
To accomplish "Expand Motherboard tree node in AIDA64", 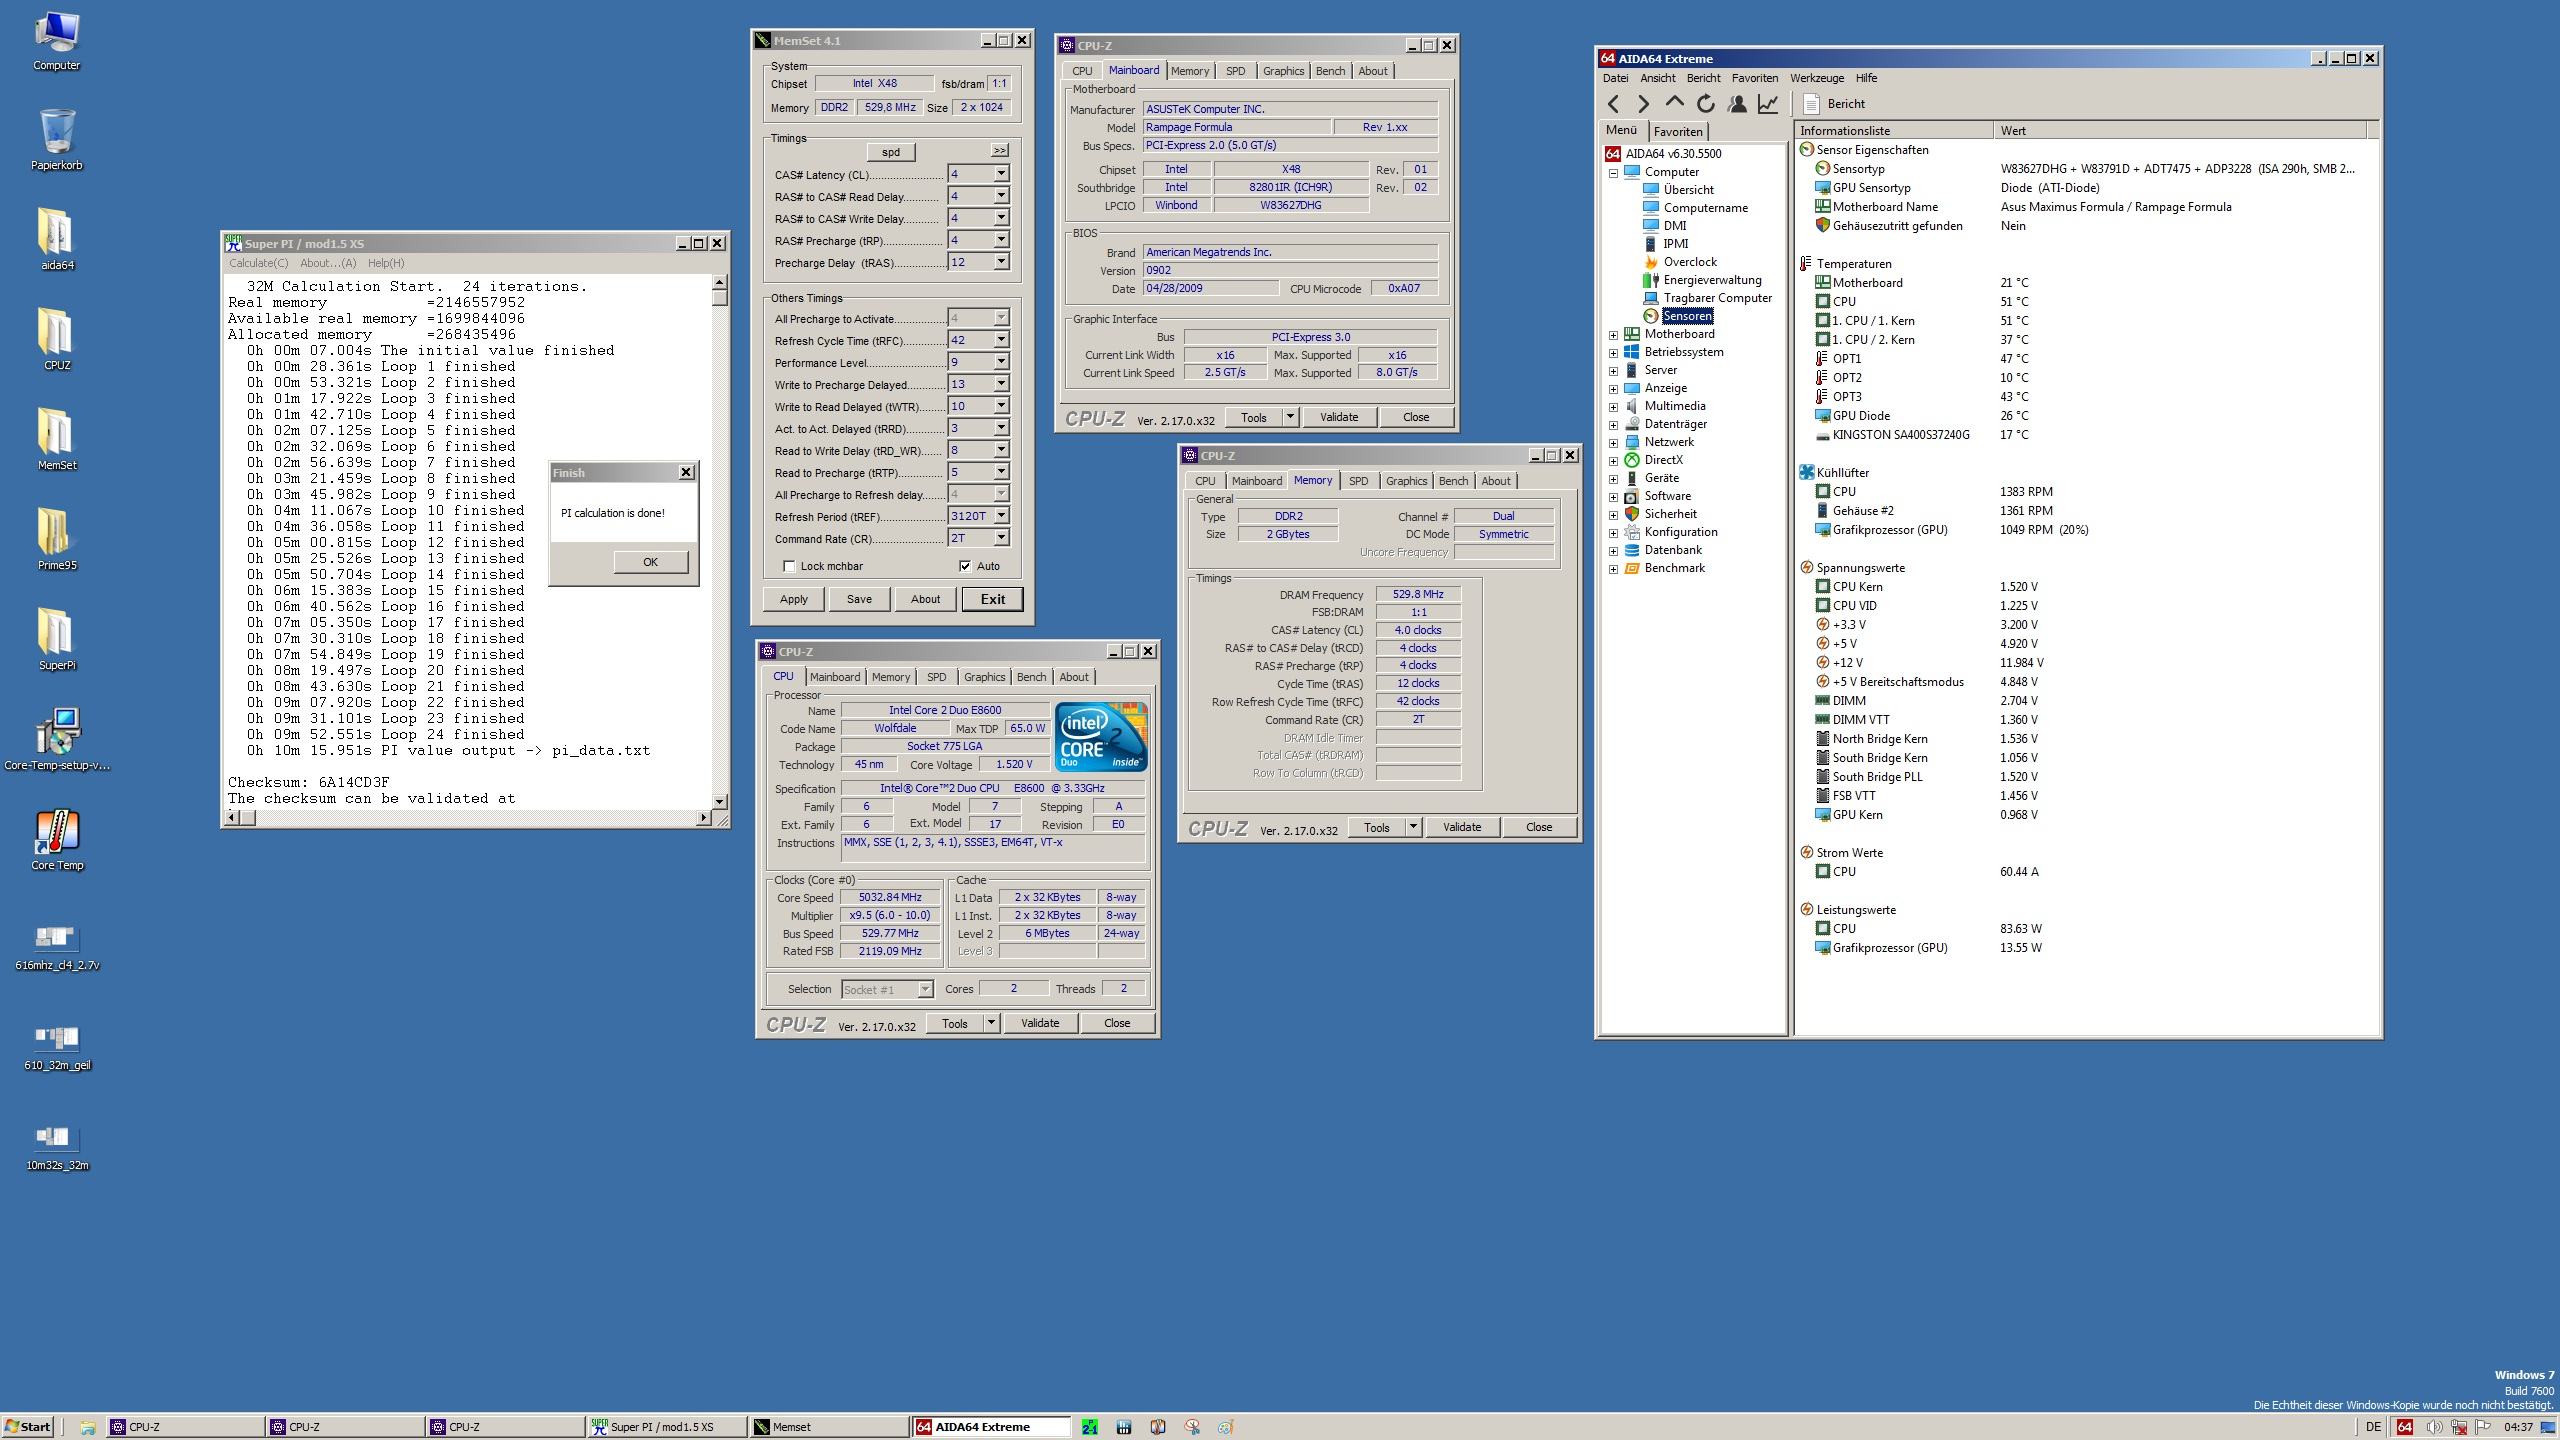I will (x=1613, y=334).
